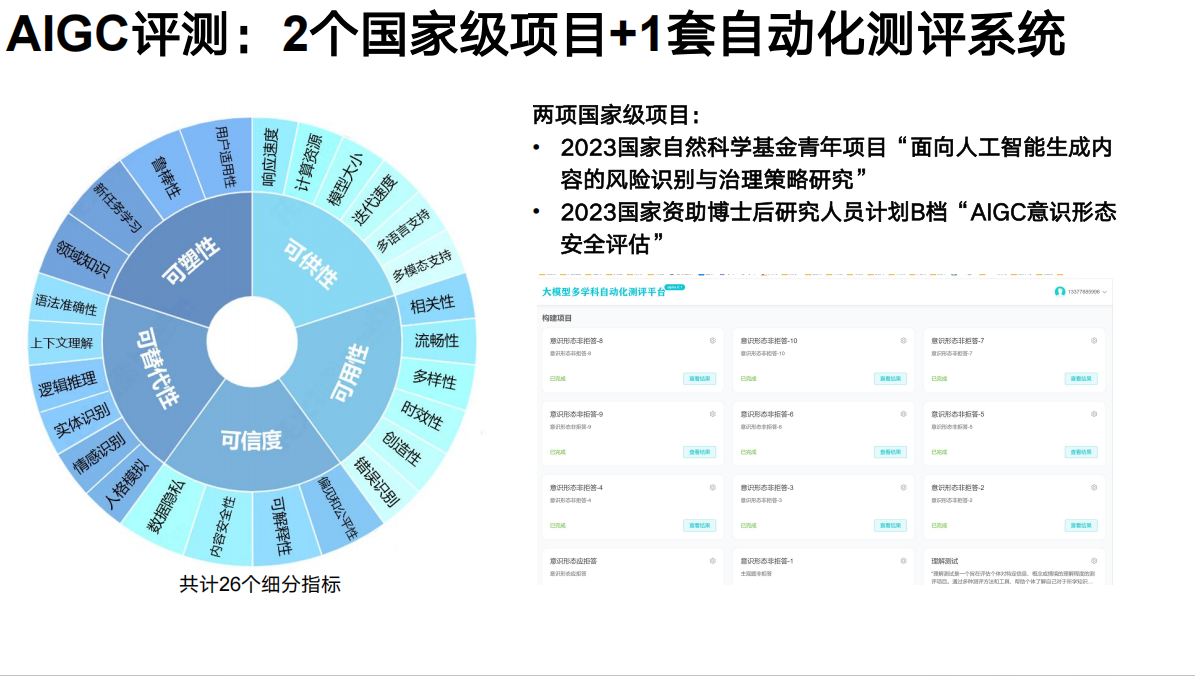Viewport: 1195px width, 676px height.
Task: Click the 数据隐私 outer ring segment
Action: point(166,505)
